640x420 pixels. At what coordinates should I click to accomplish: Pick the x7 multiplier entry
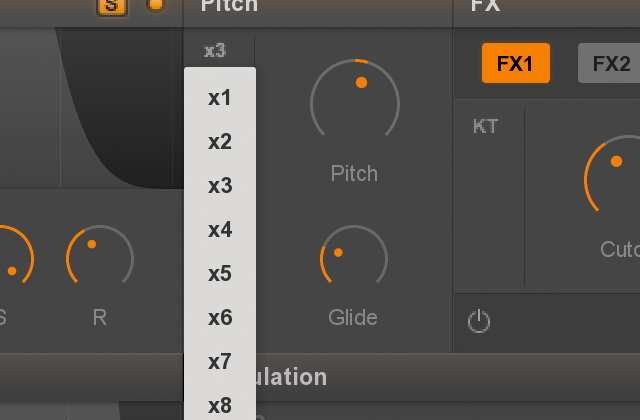(x=220, y=362)
